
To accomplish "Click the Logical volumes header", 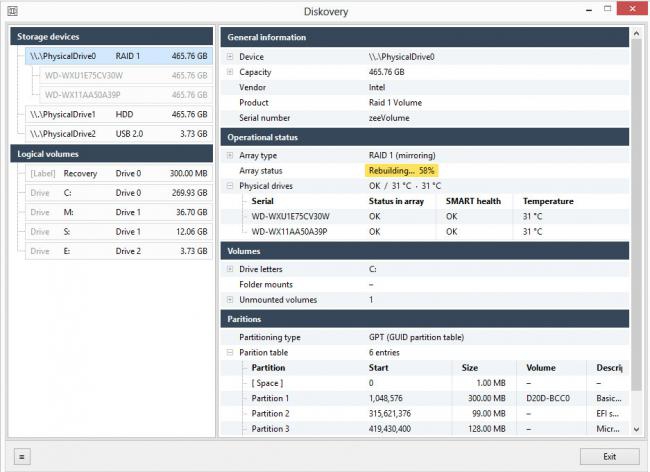I will [112, 154].
